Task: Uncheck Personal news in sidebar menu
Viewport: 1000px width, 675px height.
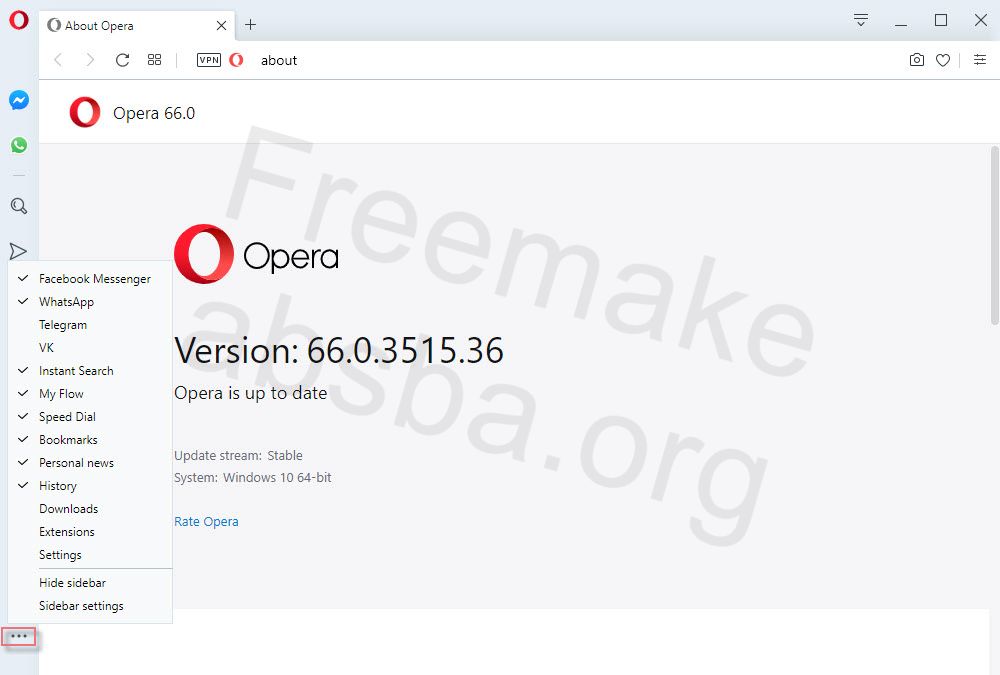Action: (x=90, y=463)
